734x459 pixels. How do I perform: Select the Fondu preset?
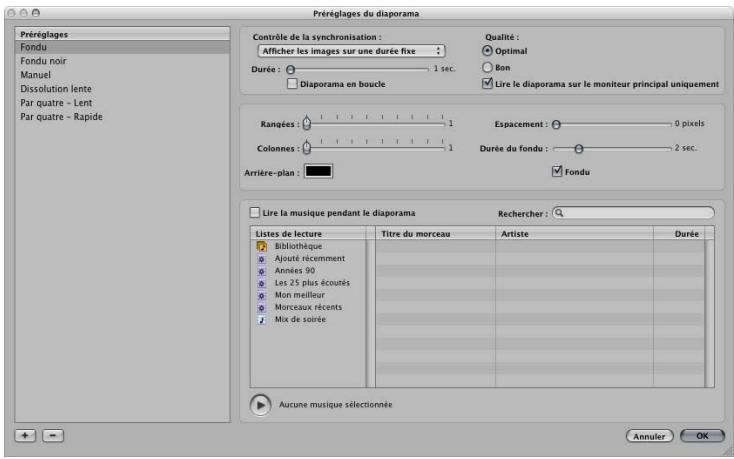pyautogui.click(x=123, y=47)
